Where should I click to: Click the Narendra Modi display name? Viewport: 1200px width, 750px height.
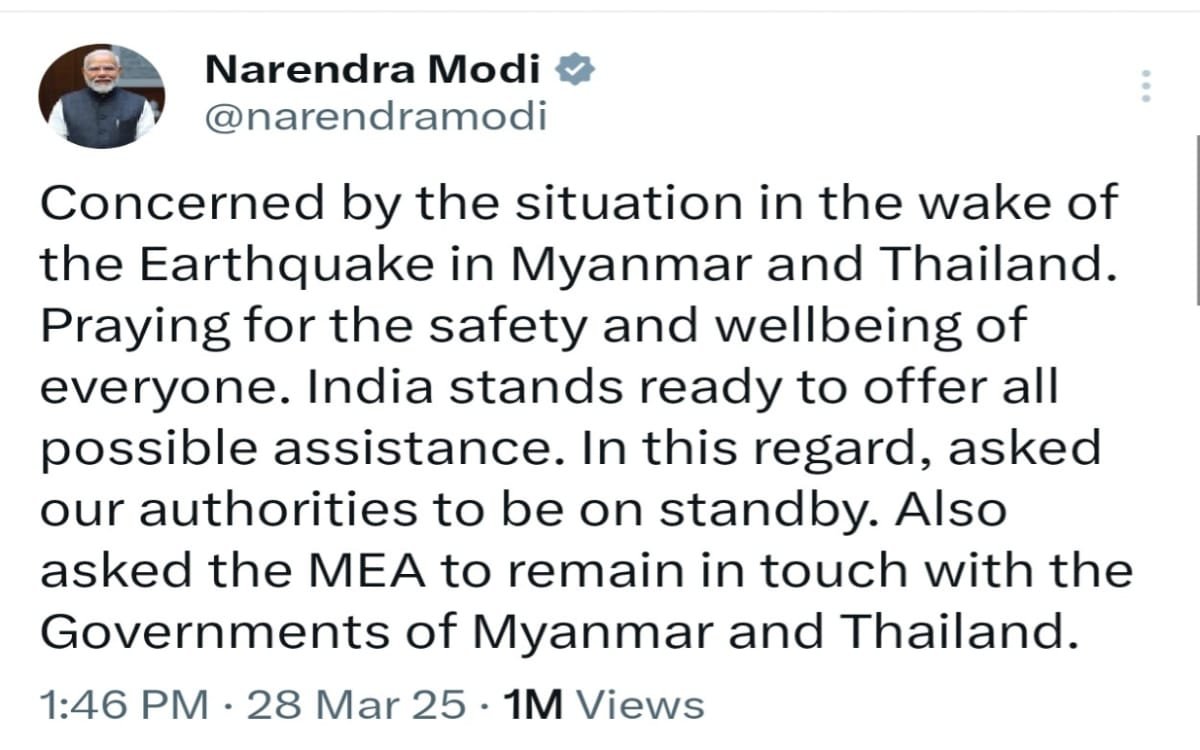pyautogui.click(x=372, y=71)
